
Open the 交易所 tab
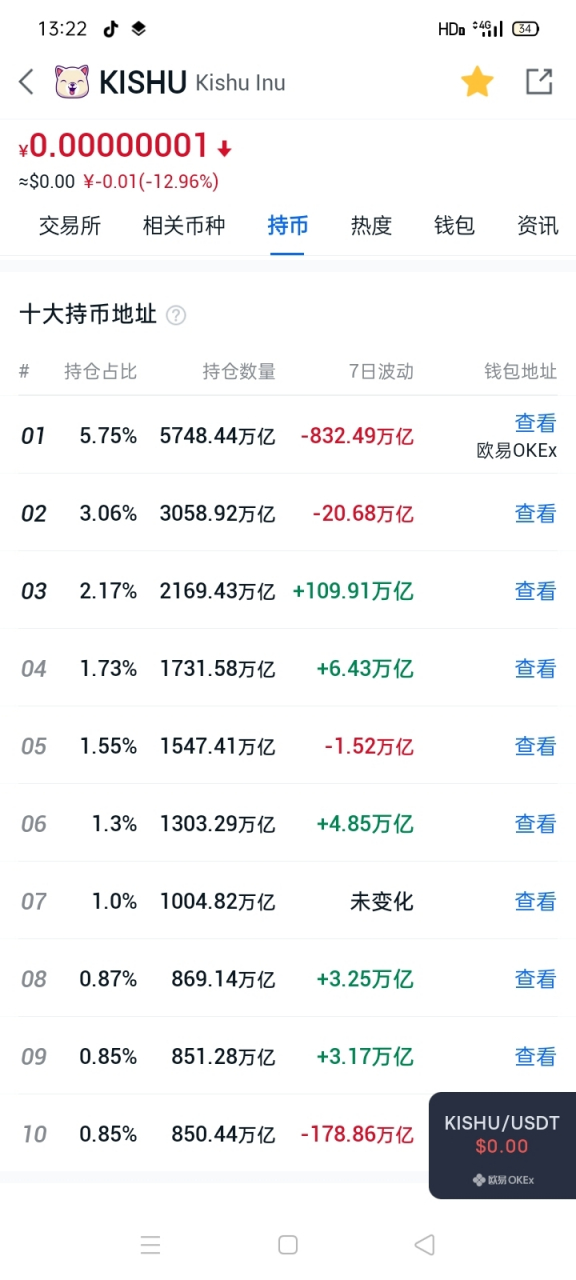click(x=70, y=226)
